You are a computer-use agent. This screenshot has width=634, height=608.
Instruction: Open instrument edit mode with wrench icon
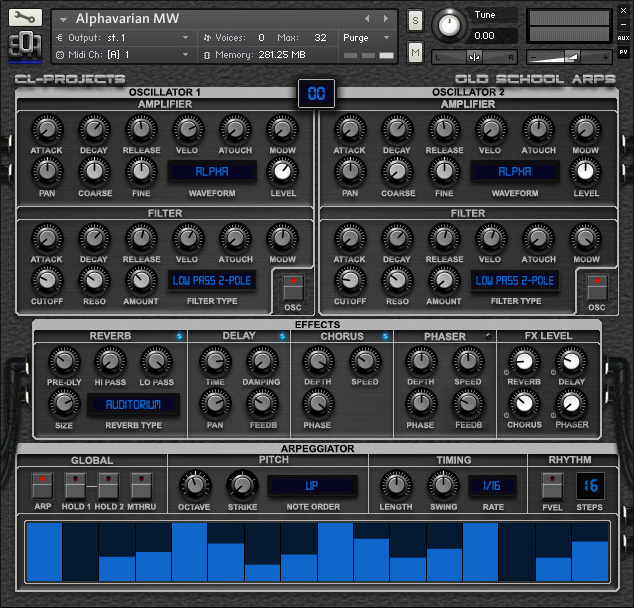(x=26, y=18)
